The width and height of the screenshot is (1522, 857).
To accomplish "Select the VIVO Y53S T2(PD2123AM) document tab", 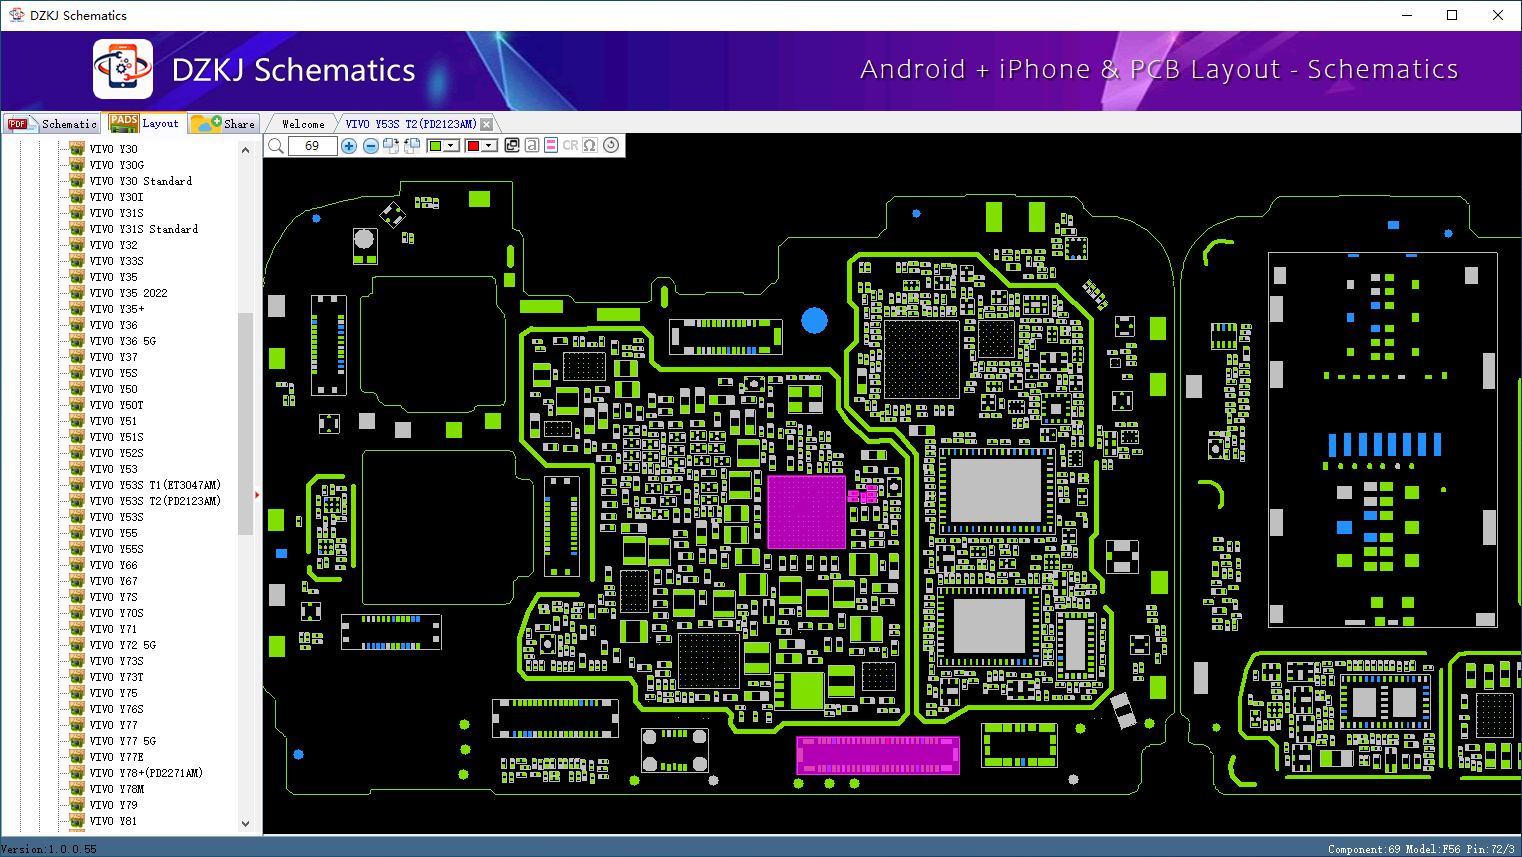I will coord(411,124).
